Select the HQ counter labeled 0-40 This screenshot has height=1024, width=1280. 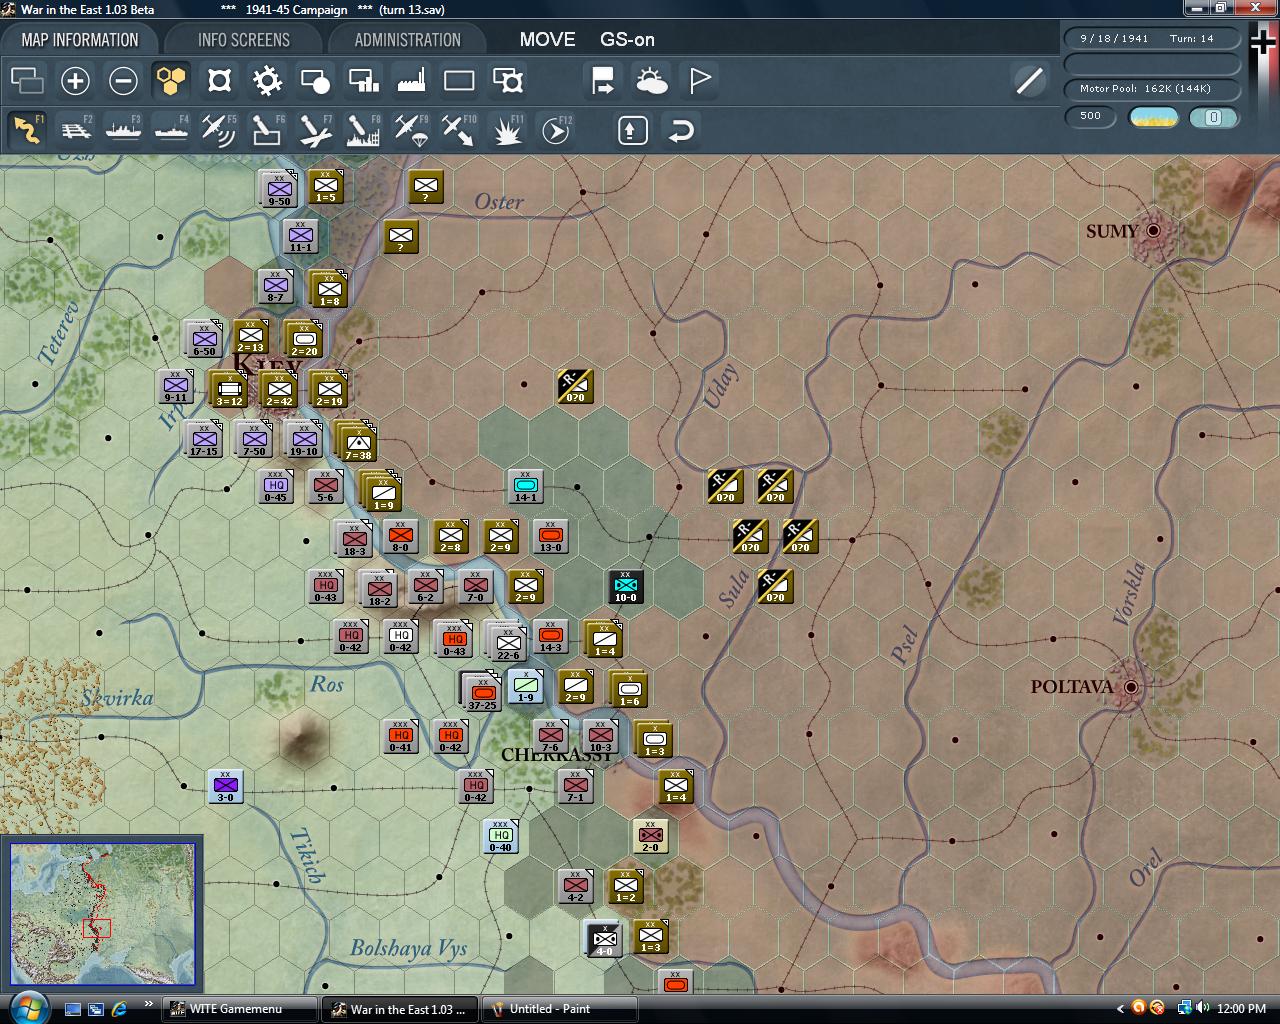click(x=500, y=836)
